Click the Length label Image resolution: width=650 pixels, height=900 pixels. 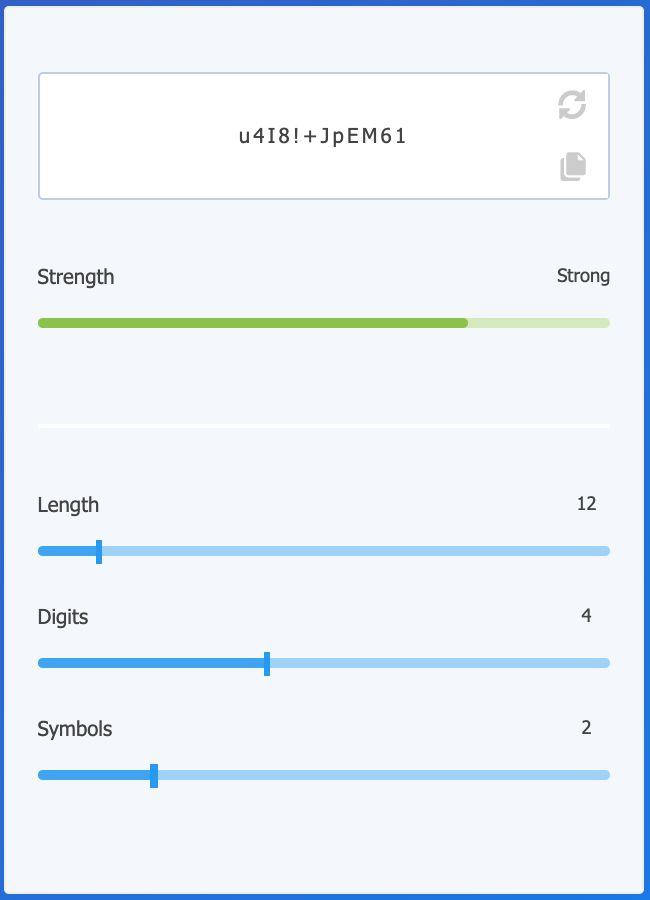68,505
